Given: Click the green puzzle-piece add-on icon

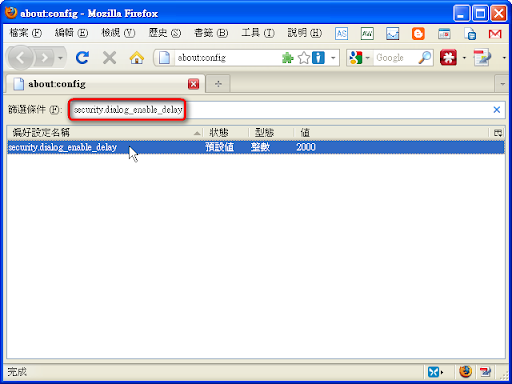Looking at the screenshot, I should click(x=287, y=58).
